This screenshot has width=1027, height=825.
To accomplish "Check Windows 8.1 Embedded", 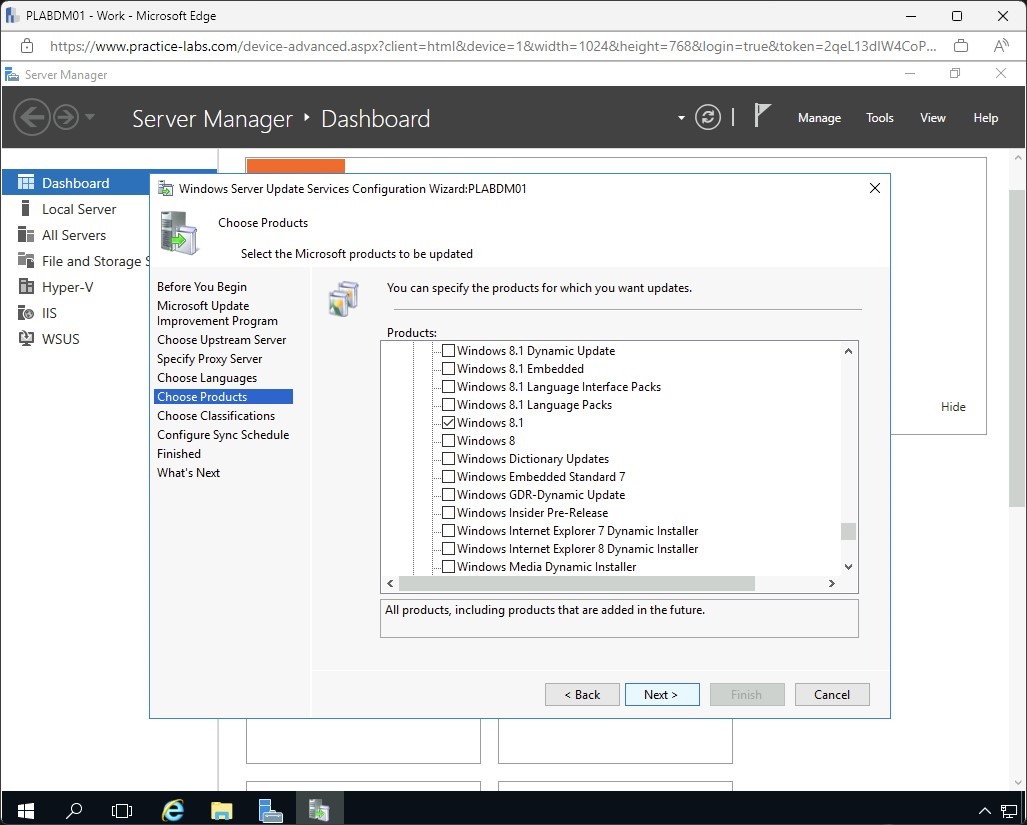I will point(449,369).
